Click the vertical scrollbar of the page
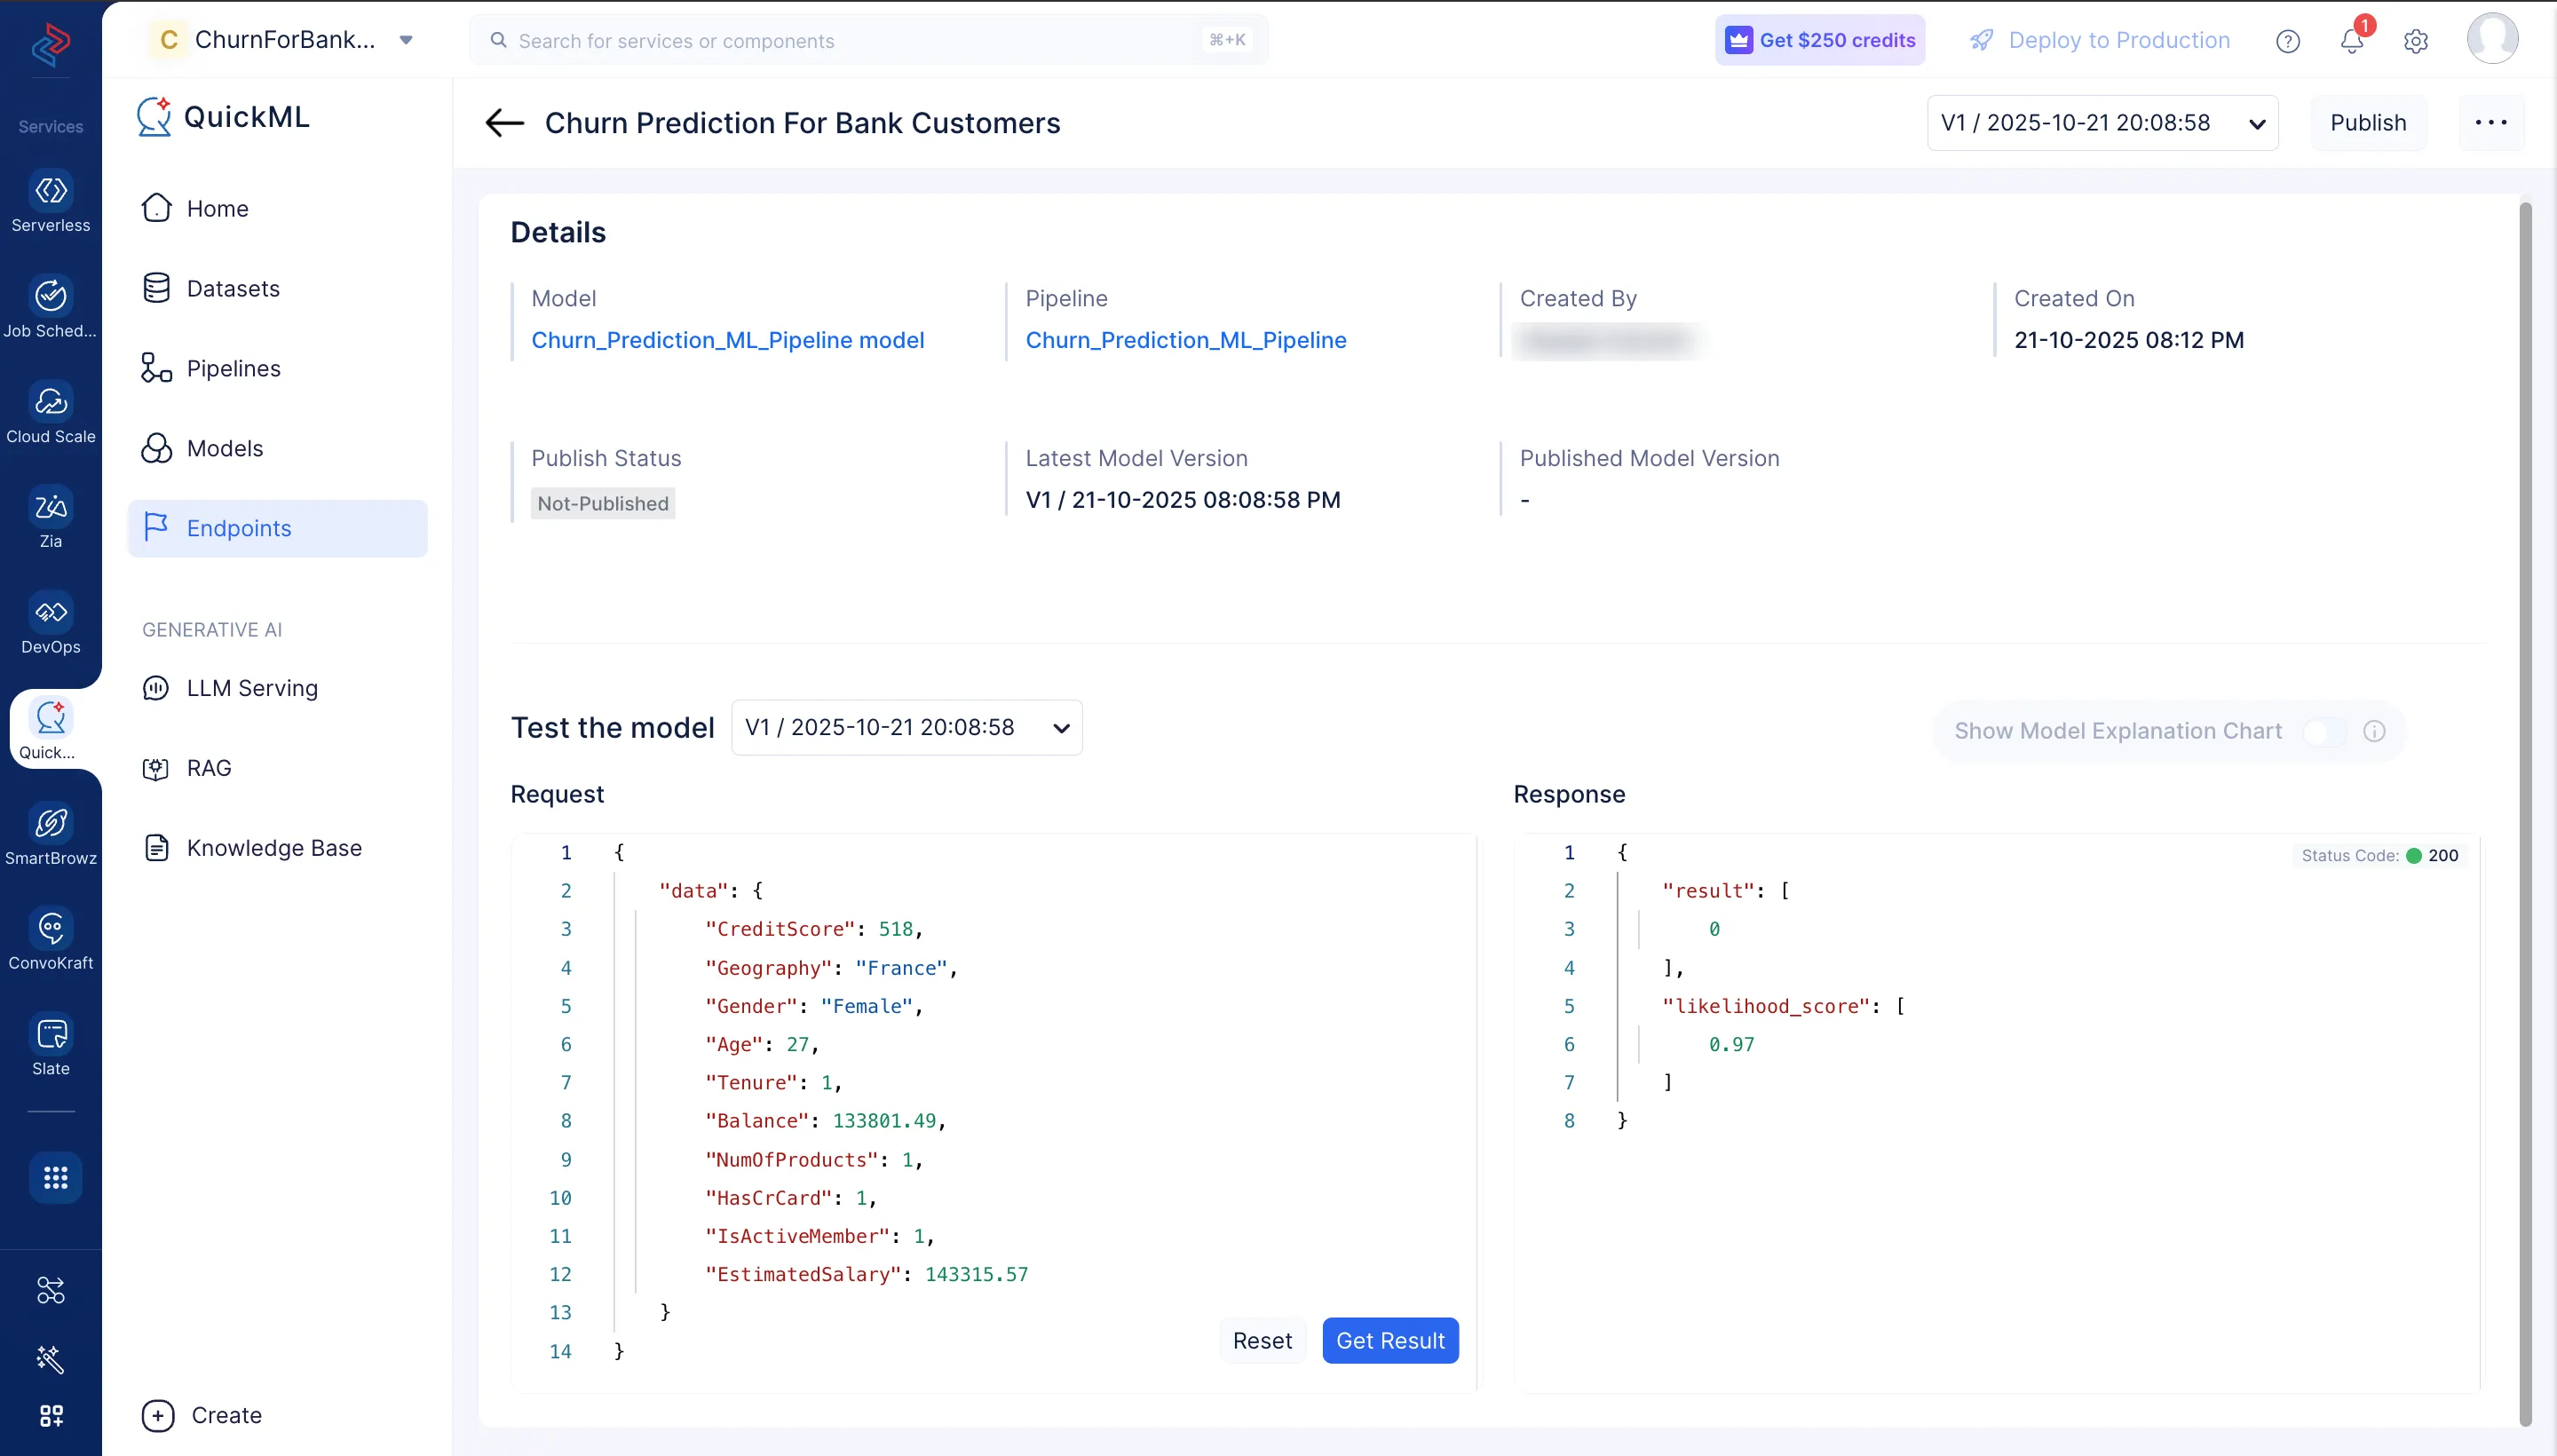The image size is (2557, 1456). (2525, 800)
